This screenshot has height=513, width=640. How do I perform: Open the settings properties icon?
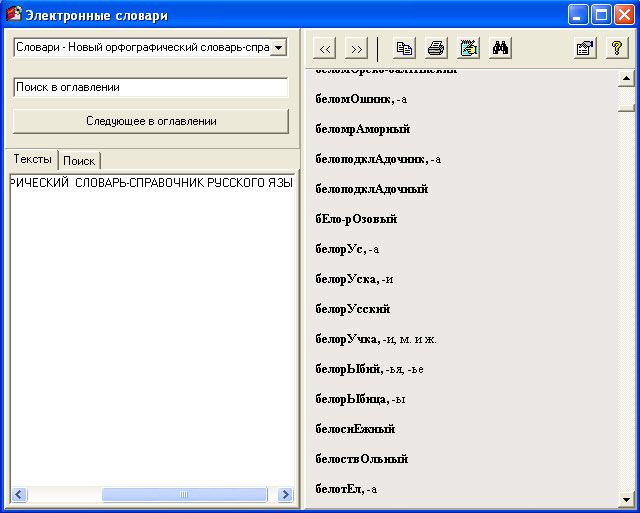pyautogui.click(x=585, y=48)
